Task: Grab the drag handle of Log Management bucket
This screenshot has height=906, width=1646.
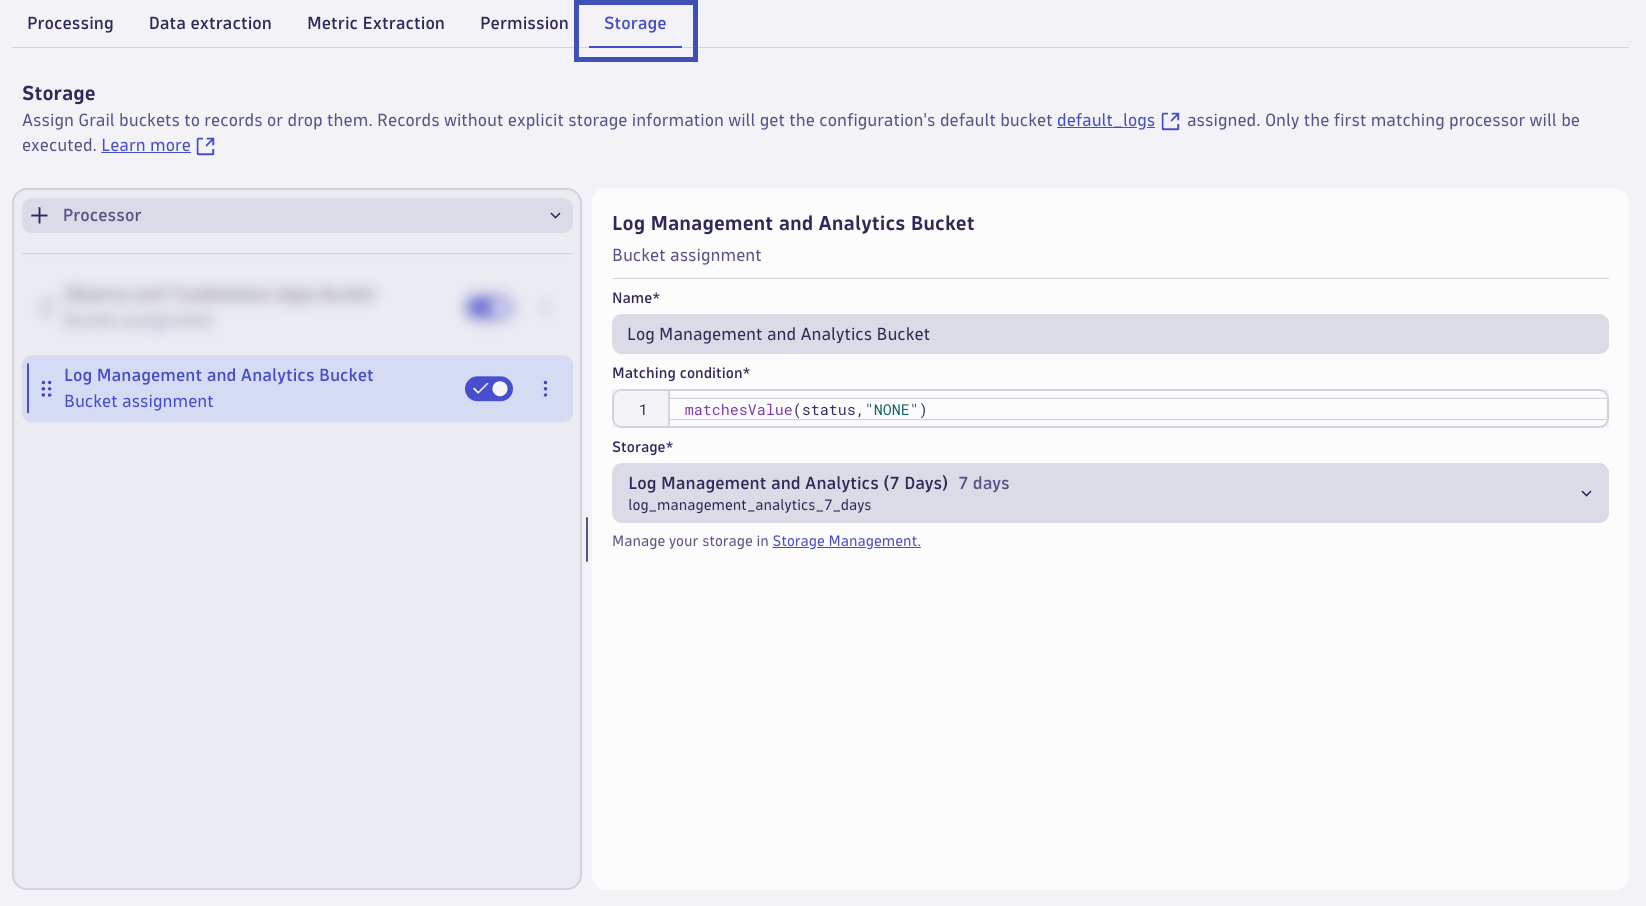Action: point(46,389)
